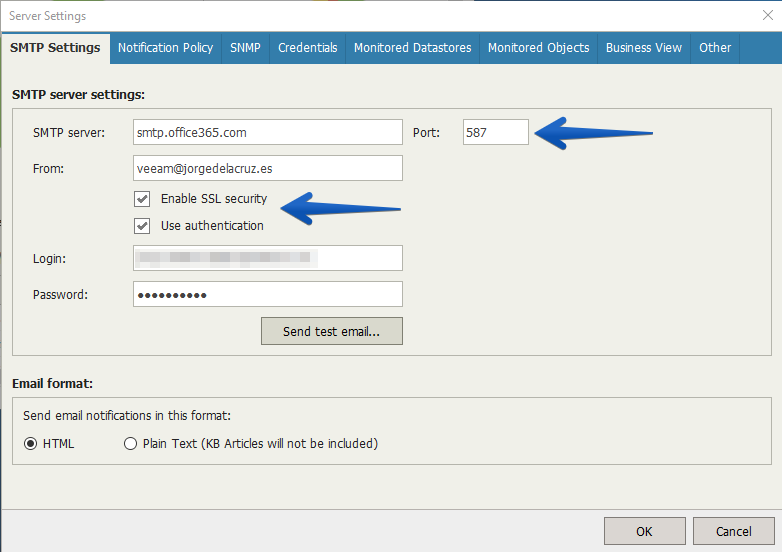Click the From email address field
This screenshot has width=782, height=552.
[x=268, y=168]
